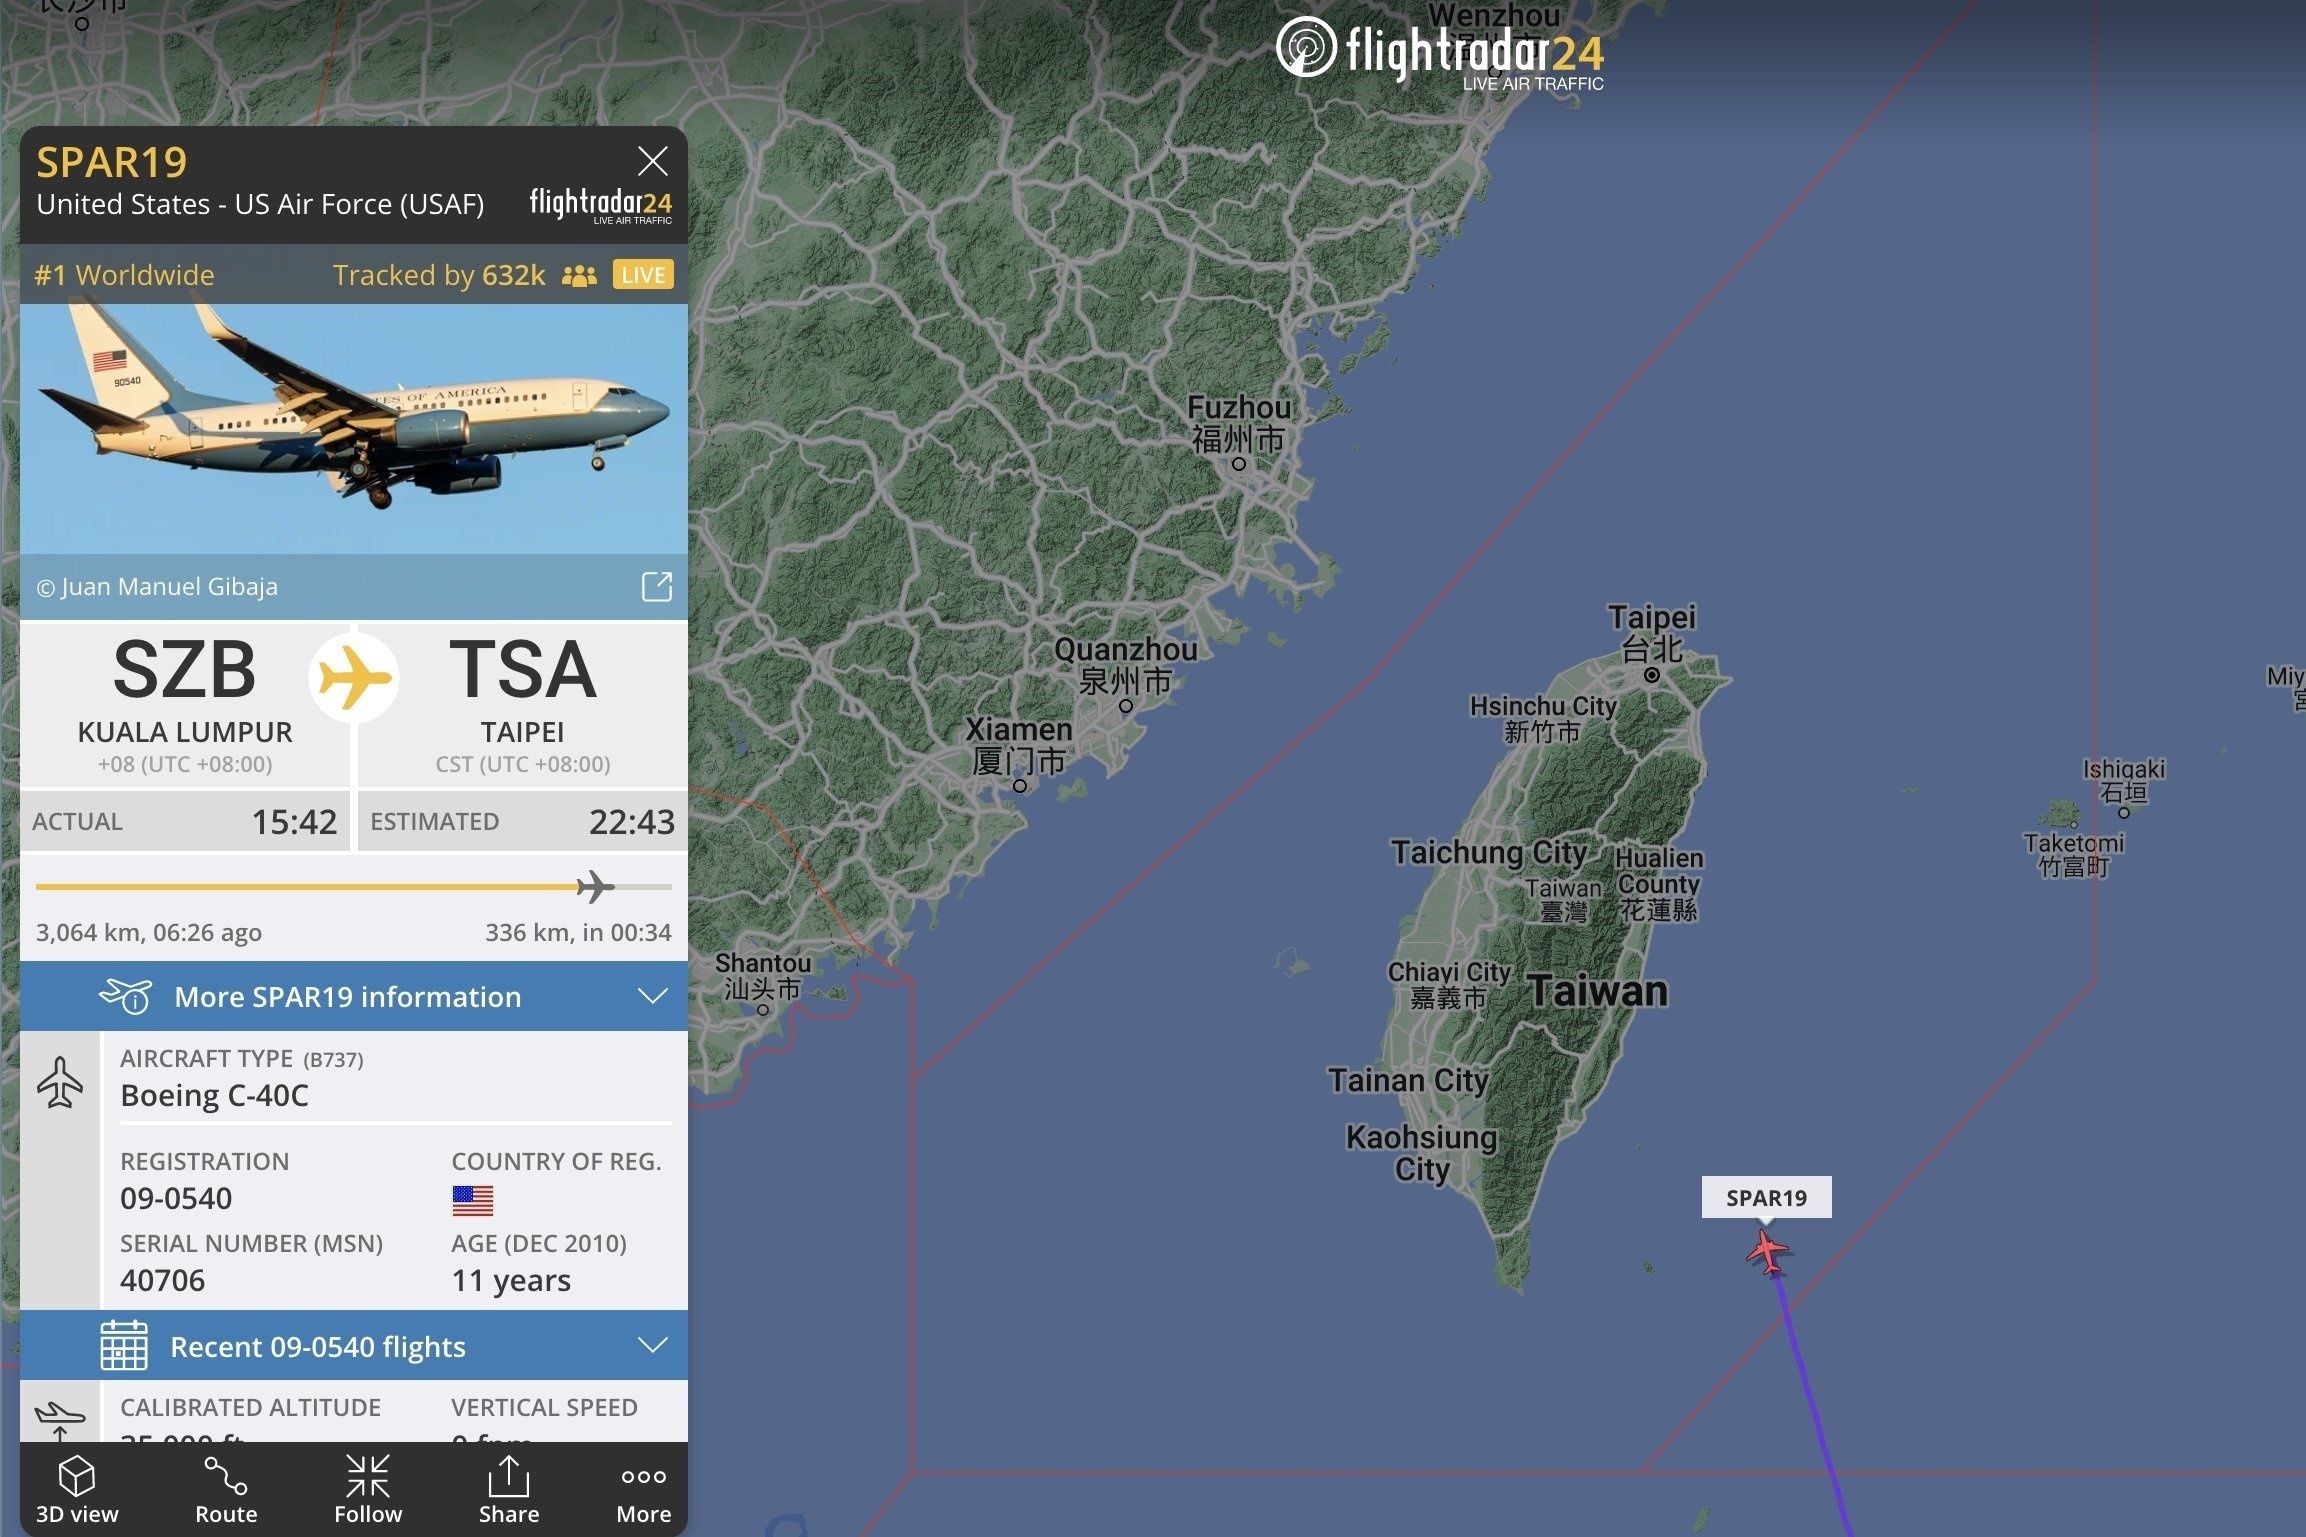Click the Recent flights calendar icon

(x=124, y=1345)
